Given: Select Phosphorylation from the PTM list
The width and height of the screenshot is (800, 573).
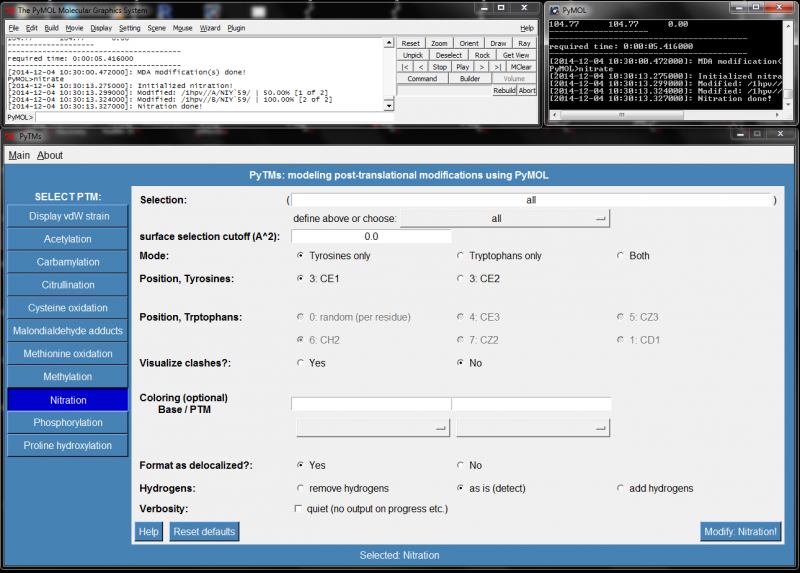Looking at the screenshot, I should tap(67, 422).
